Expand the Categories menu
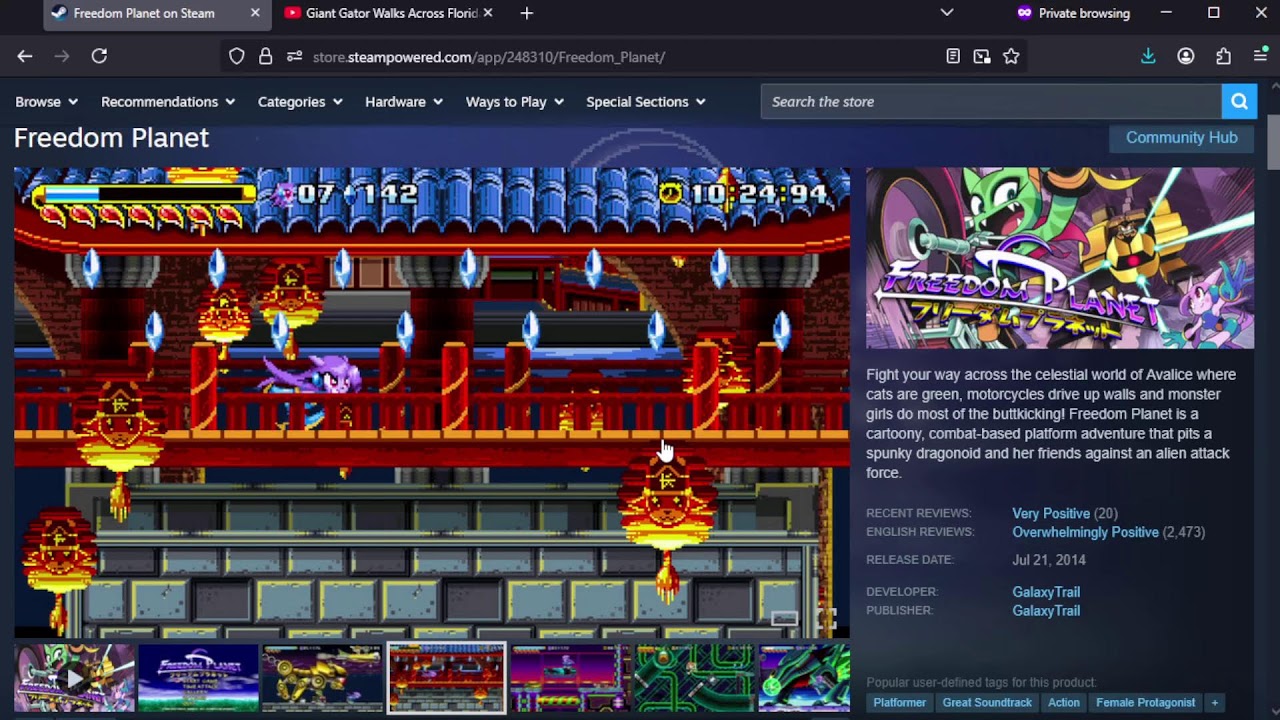Screen dimensions: 1280x720 tap(300, 102)
